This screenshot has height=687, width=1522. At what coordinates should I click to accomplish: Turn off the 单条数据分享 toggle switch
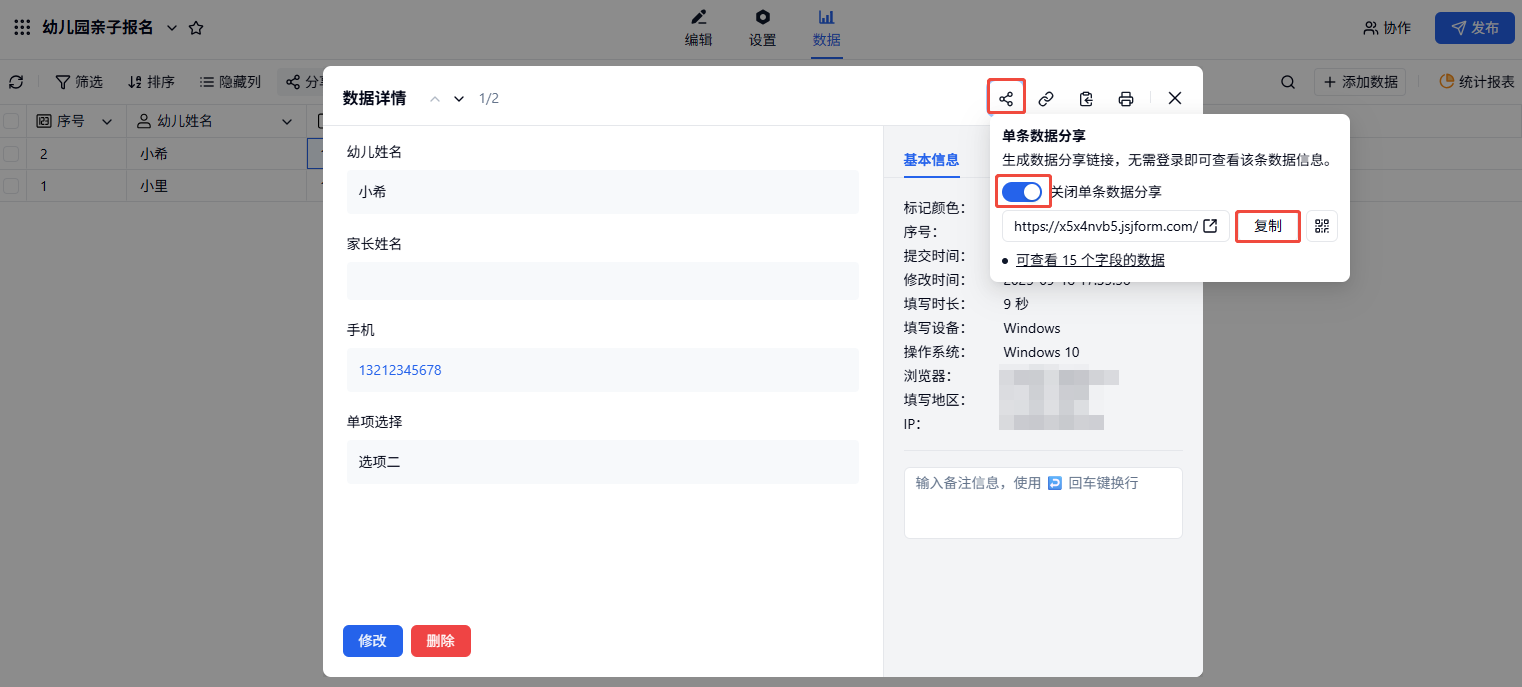tap(1022, 191)
